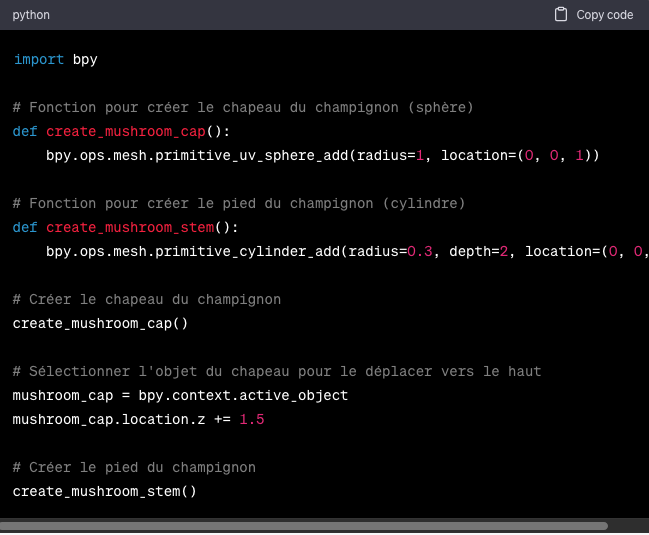Click the clipboard copy icon

point(561,14)
